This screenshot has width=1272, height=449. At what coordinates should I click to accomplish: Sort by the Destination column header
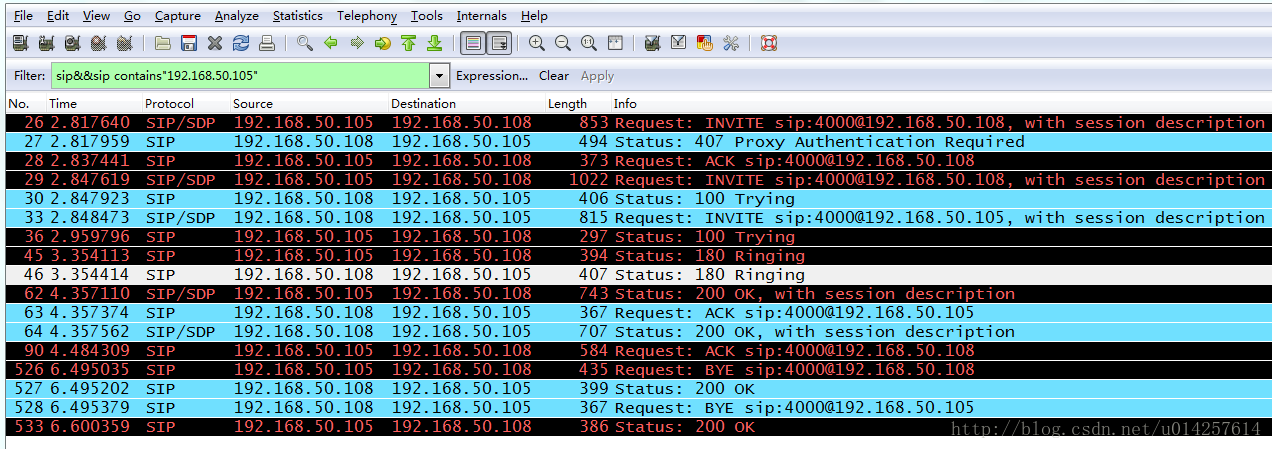point(466,104)
